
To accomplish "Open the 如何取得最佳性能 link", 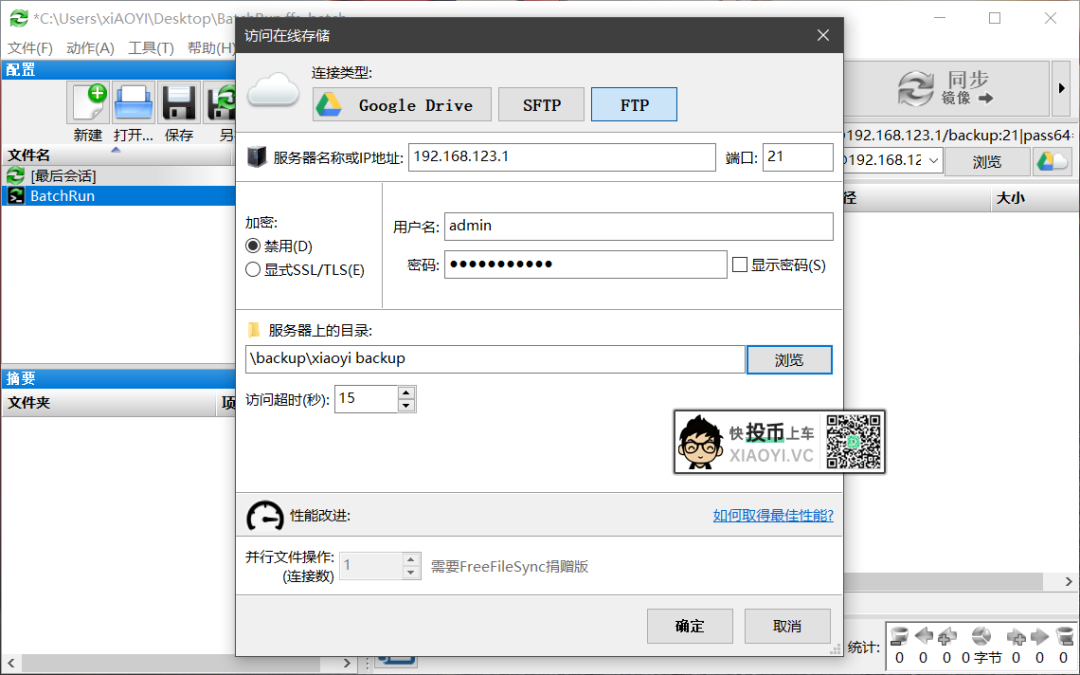I will pyautogui.click(x=772, y=515).
